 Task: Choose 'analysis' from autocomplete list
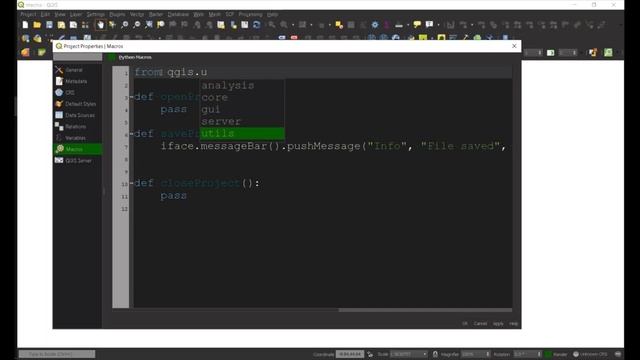242,85
